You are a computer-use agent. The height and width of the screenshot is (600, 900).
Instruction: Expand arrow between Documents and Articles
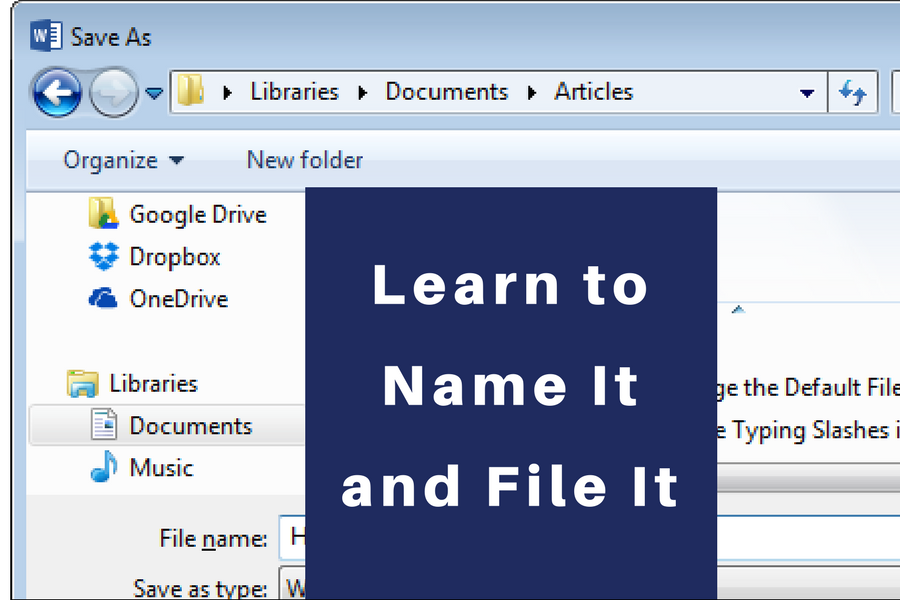tap(532, 92)
